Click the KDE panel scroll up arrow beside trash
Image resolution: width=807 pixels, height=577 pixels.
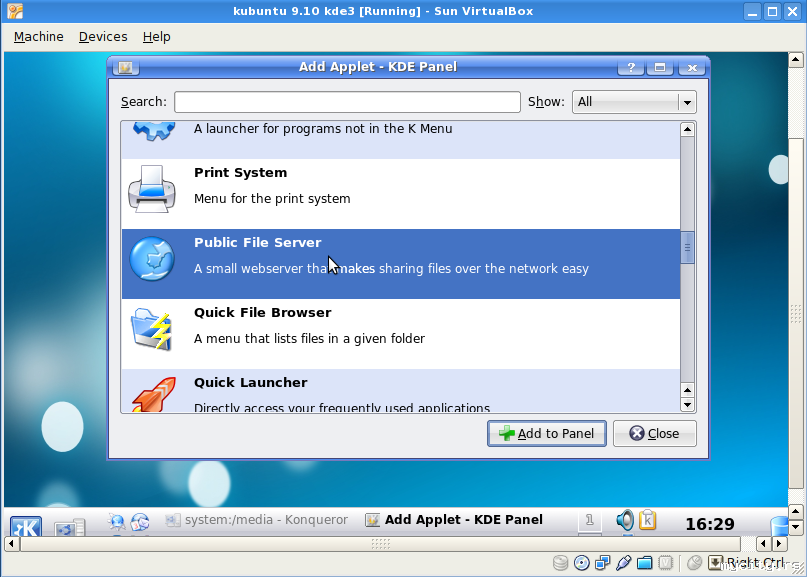coord(796,512)
